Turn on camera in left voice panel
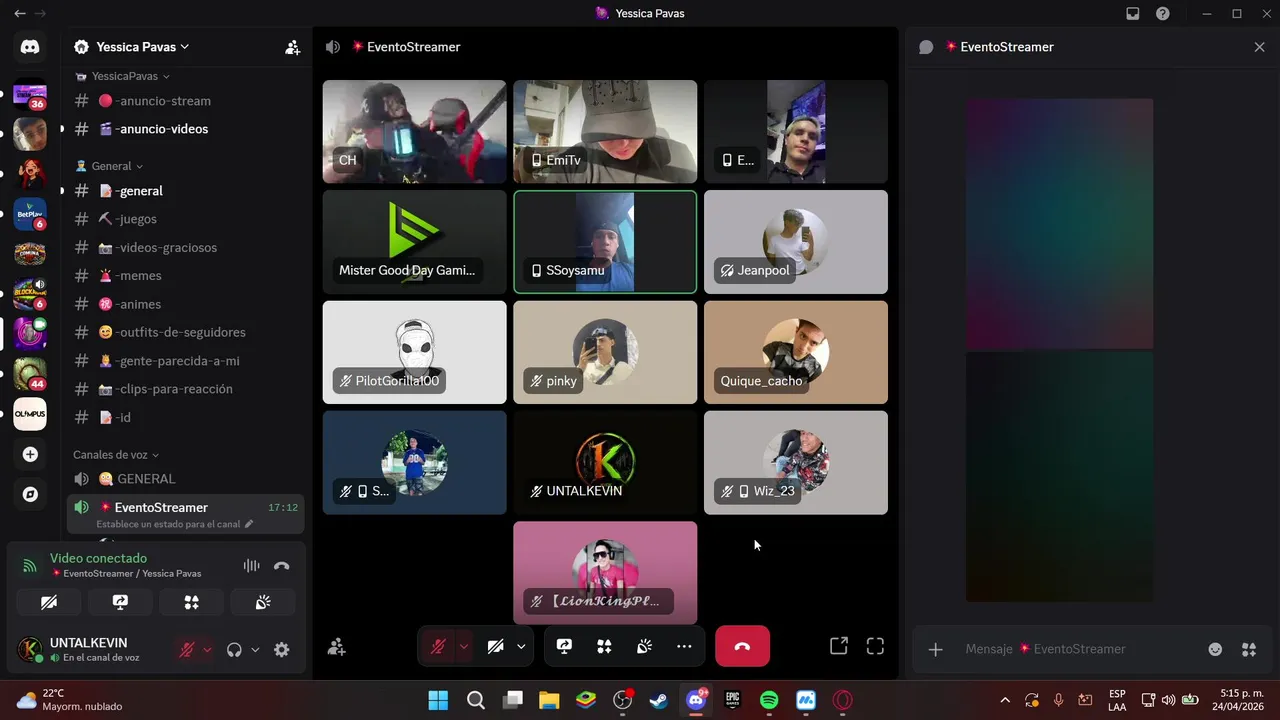Image resolution: width=1280 pixels, height=720 pixels. point(49,602)
